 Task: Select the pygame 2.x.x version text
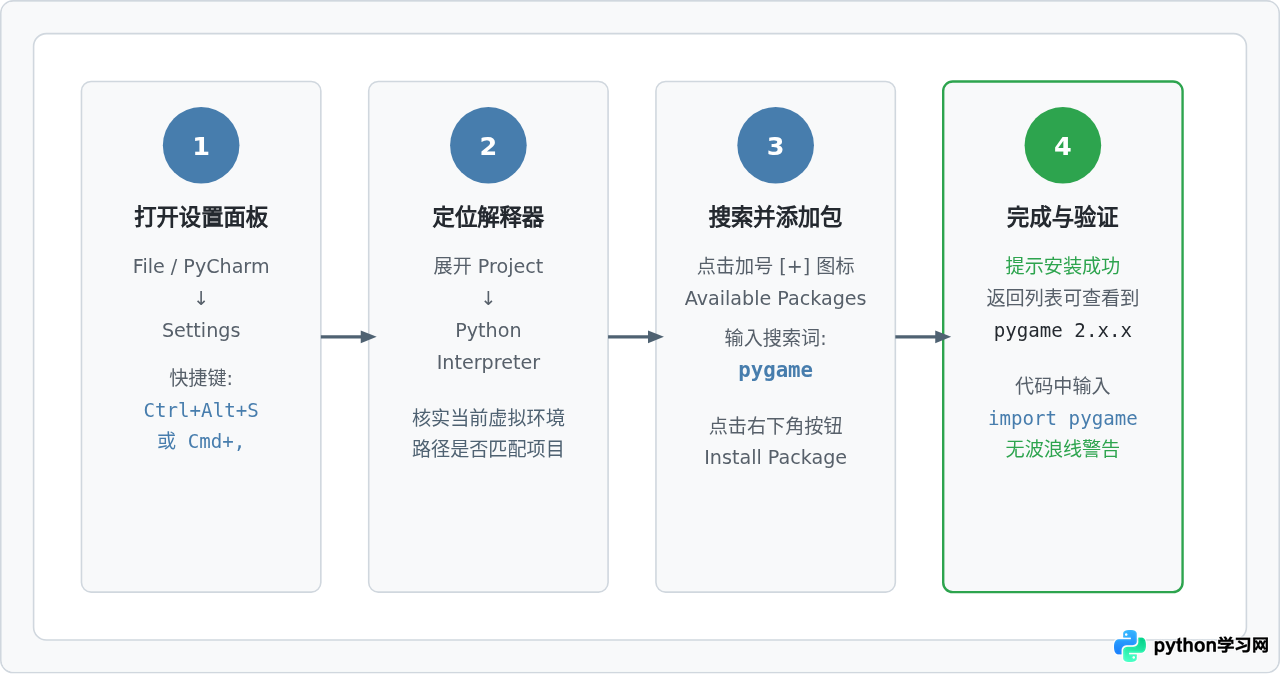click(1062, 330)
